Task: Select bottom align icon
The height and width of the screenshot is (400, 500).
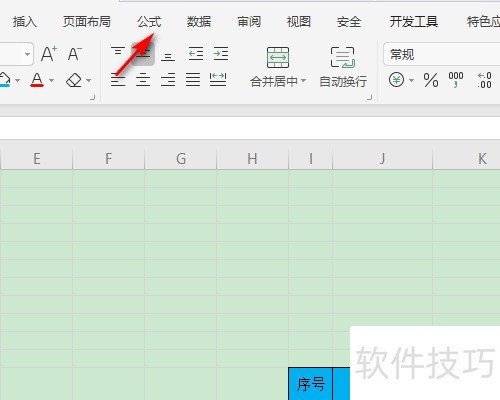Action: click(168, 54)
